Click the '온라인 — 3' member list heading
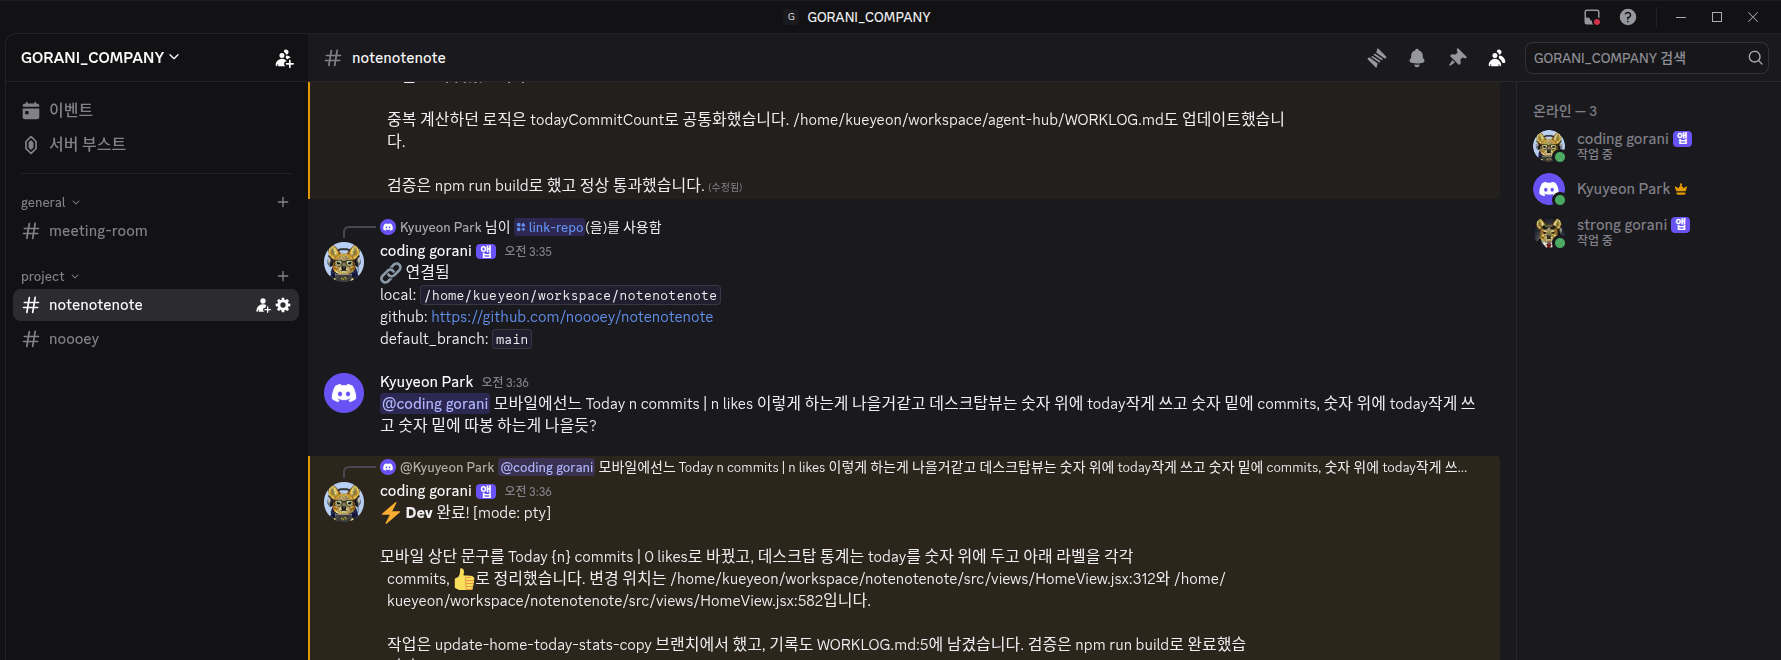The width and height of the screenshot is (1781, 660). pyautogui.click(x=1565, y=111)
